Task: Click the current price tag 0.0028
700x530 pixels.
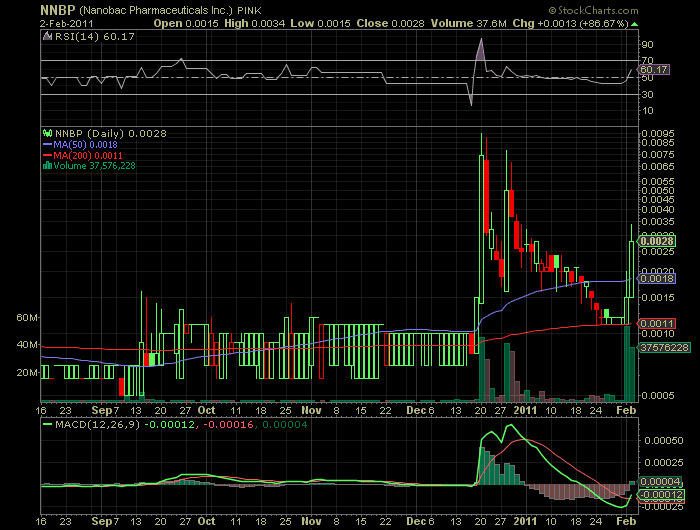Action: click(x=656, y=241)
